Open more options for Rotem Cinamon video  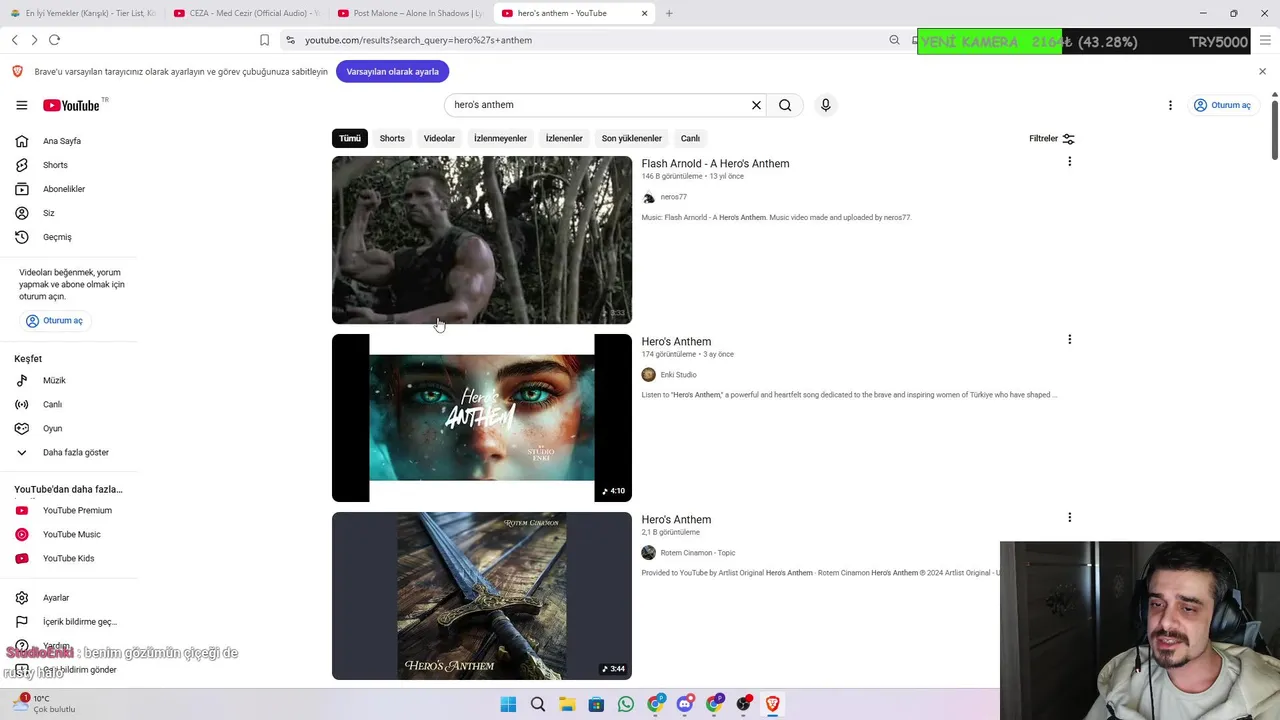[x=1069, y=518]
